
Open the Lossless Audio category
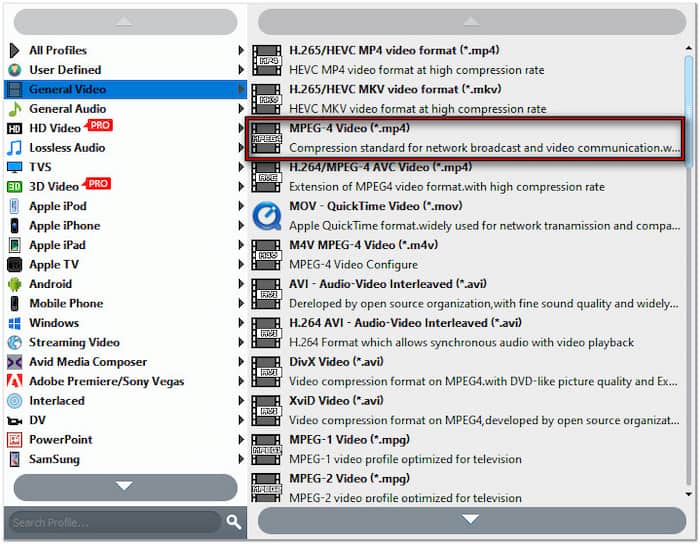(125, 148)
